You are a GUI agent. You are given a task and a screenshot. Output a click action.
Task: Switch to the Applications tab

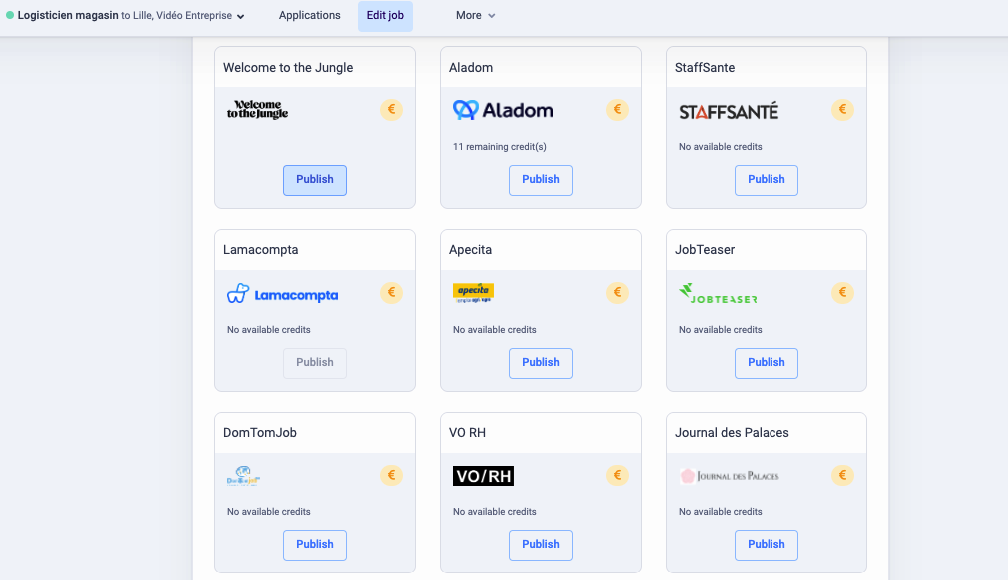(310, 16)
